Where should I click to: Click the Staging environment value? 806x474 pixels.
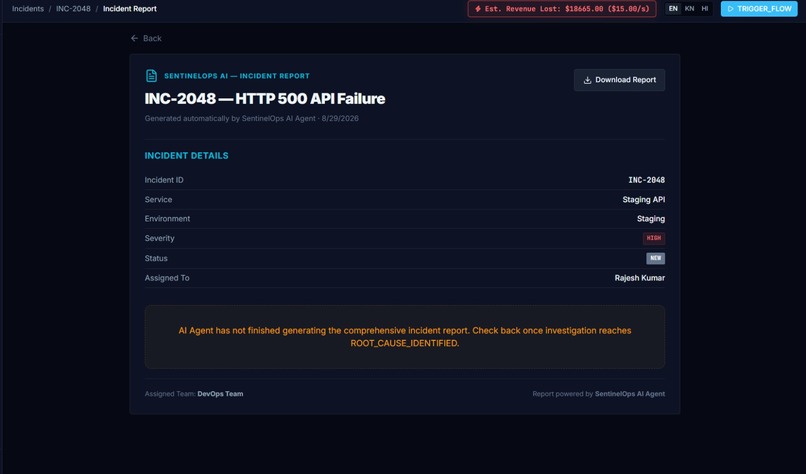pos(651,218)
